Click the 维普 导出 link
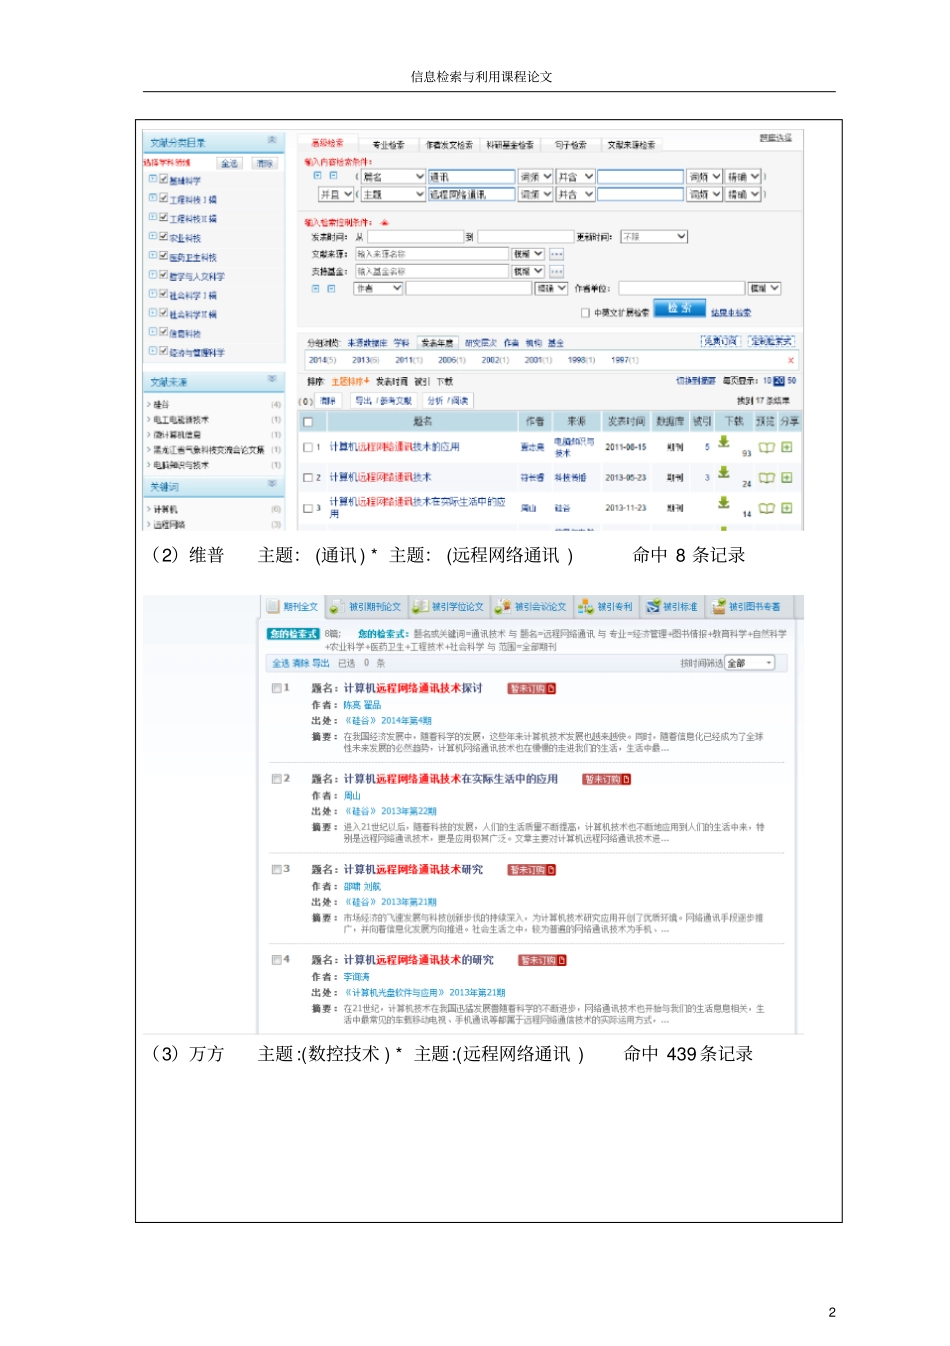Image resolution: width=950 pixels, height=1346 pixels. pos(320,663)
